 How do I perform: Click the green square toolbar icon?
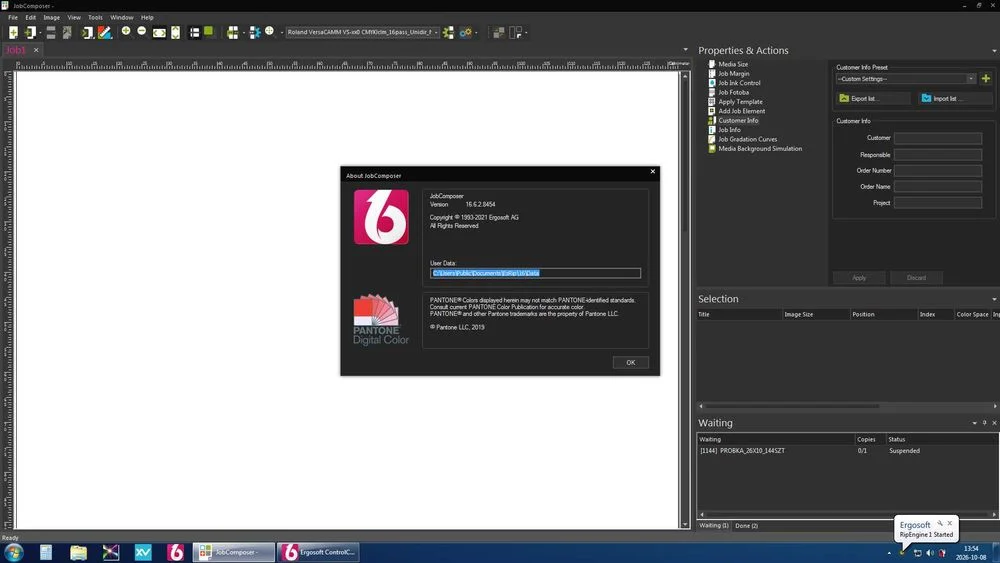click(209, 31)
